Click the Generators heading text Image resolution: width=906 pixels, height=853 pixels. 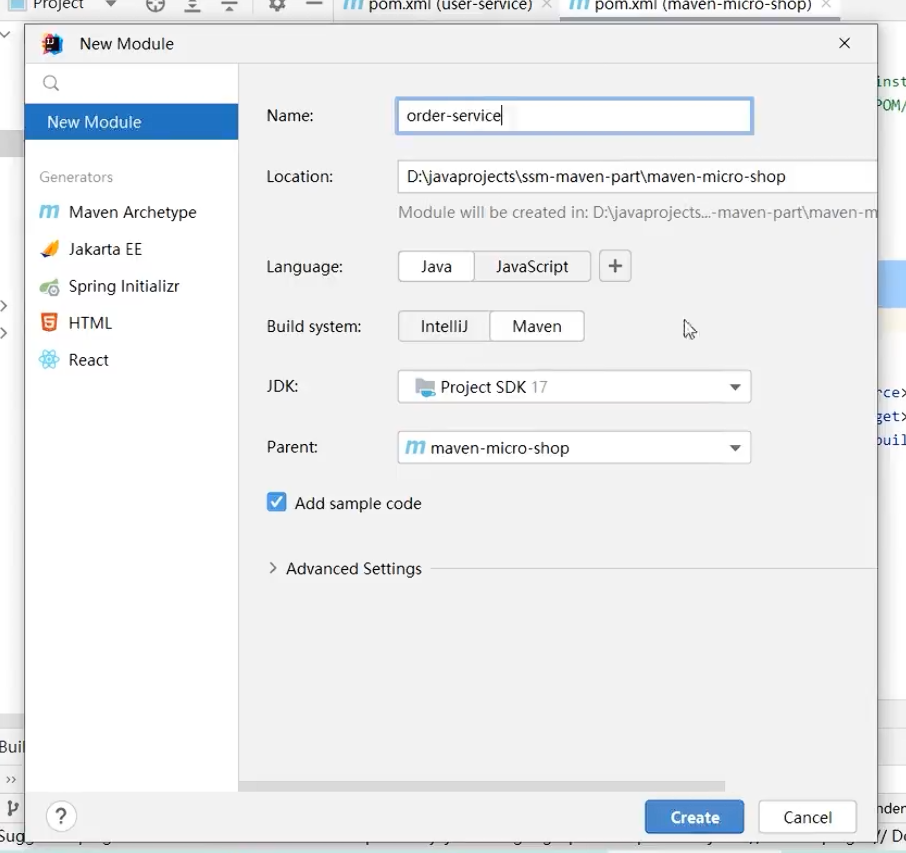pos(76,177)
